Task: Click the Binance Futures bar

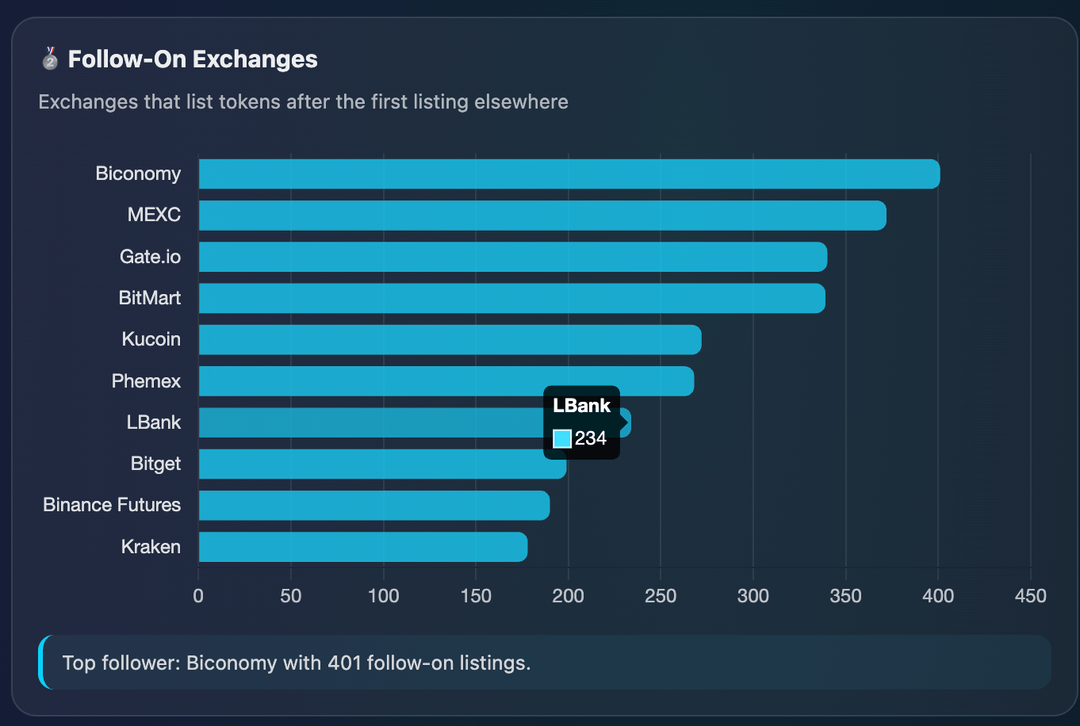Action: pyautogui.click(x=373, y=505)
